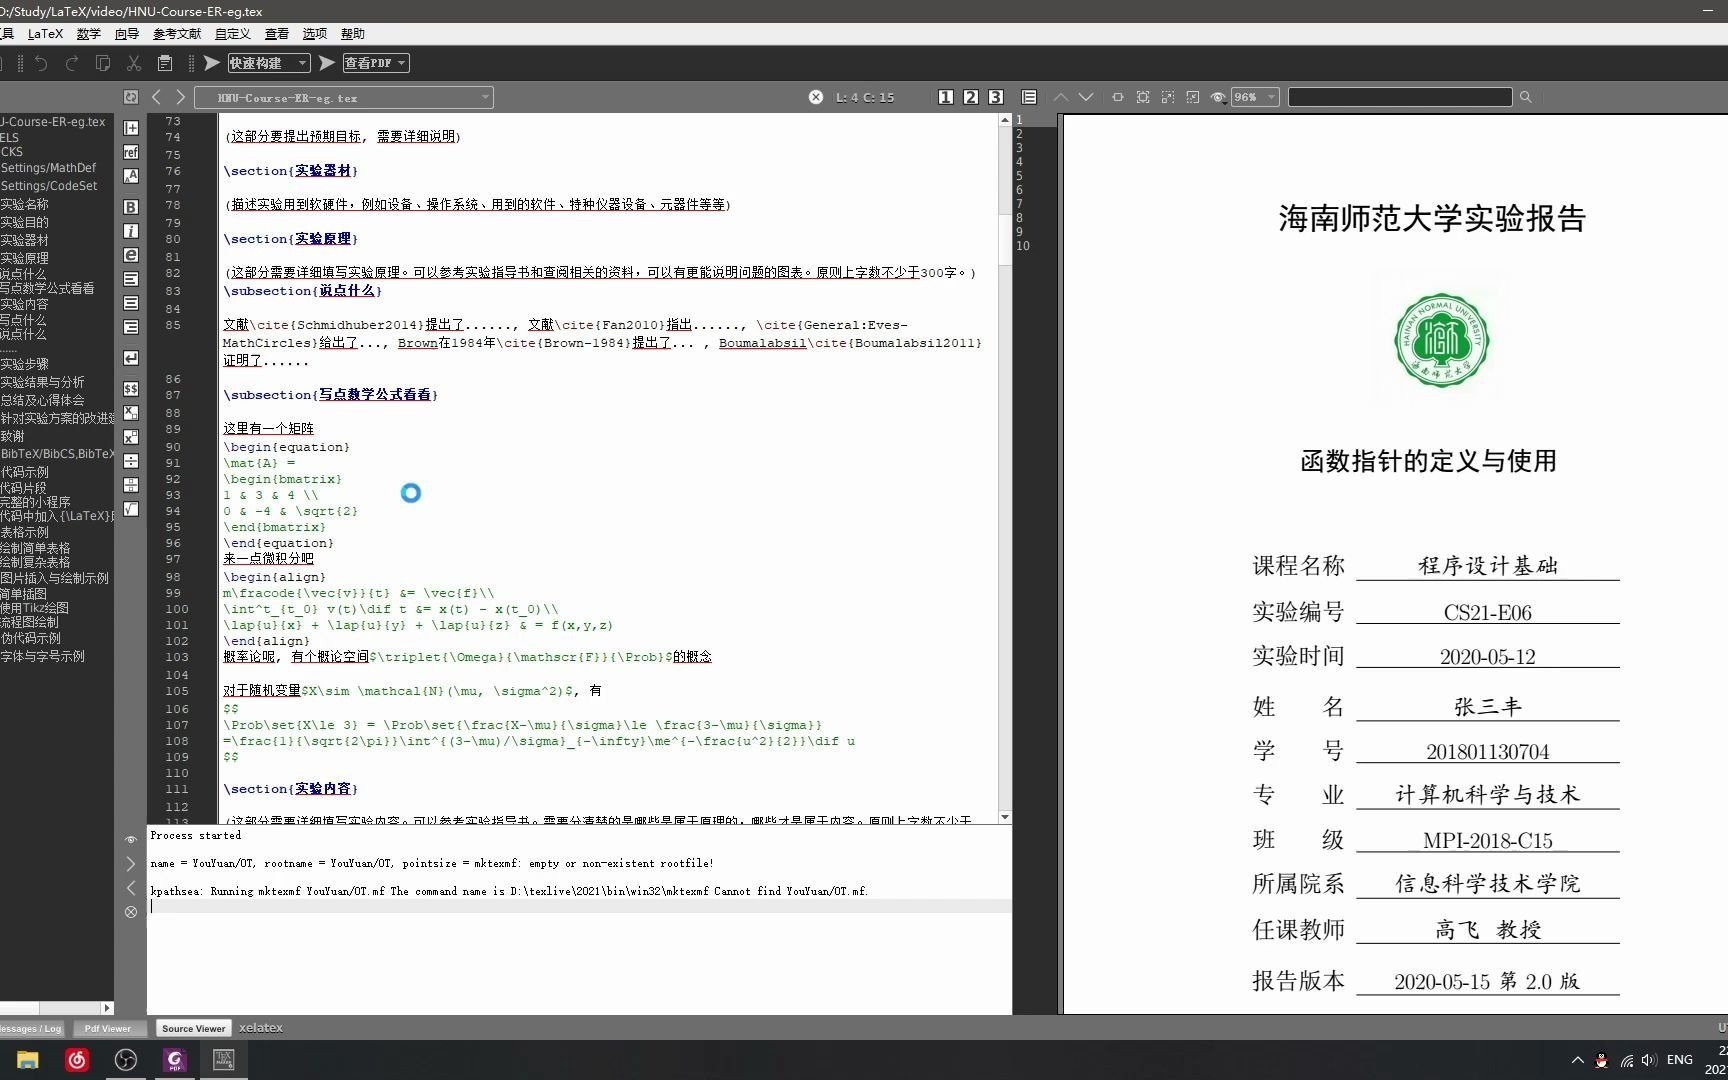Run the 查看PDF command arrow
This screenshot has width=1728, height=1080.
(327, 63)
